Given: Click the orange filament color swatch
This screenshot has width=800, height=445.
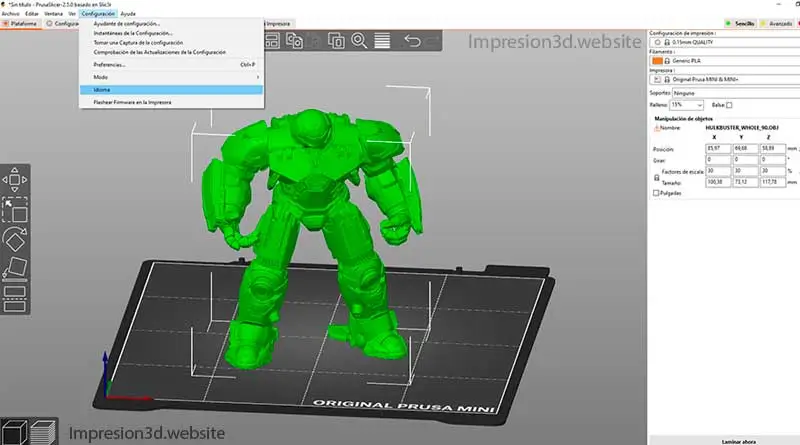Looking at the screenshot, I should point(658,61).
